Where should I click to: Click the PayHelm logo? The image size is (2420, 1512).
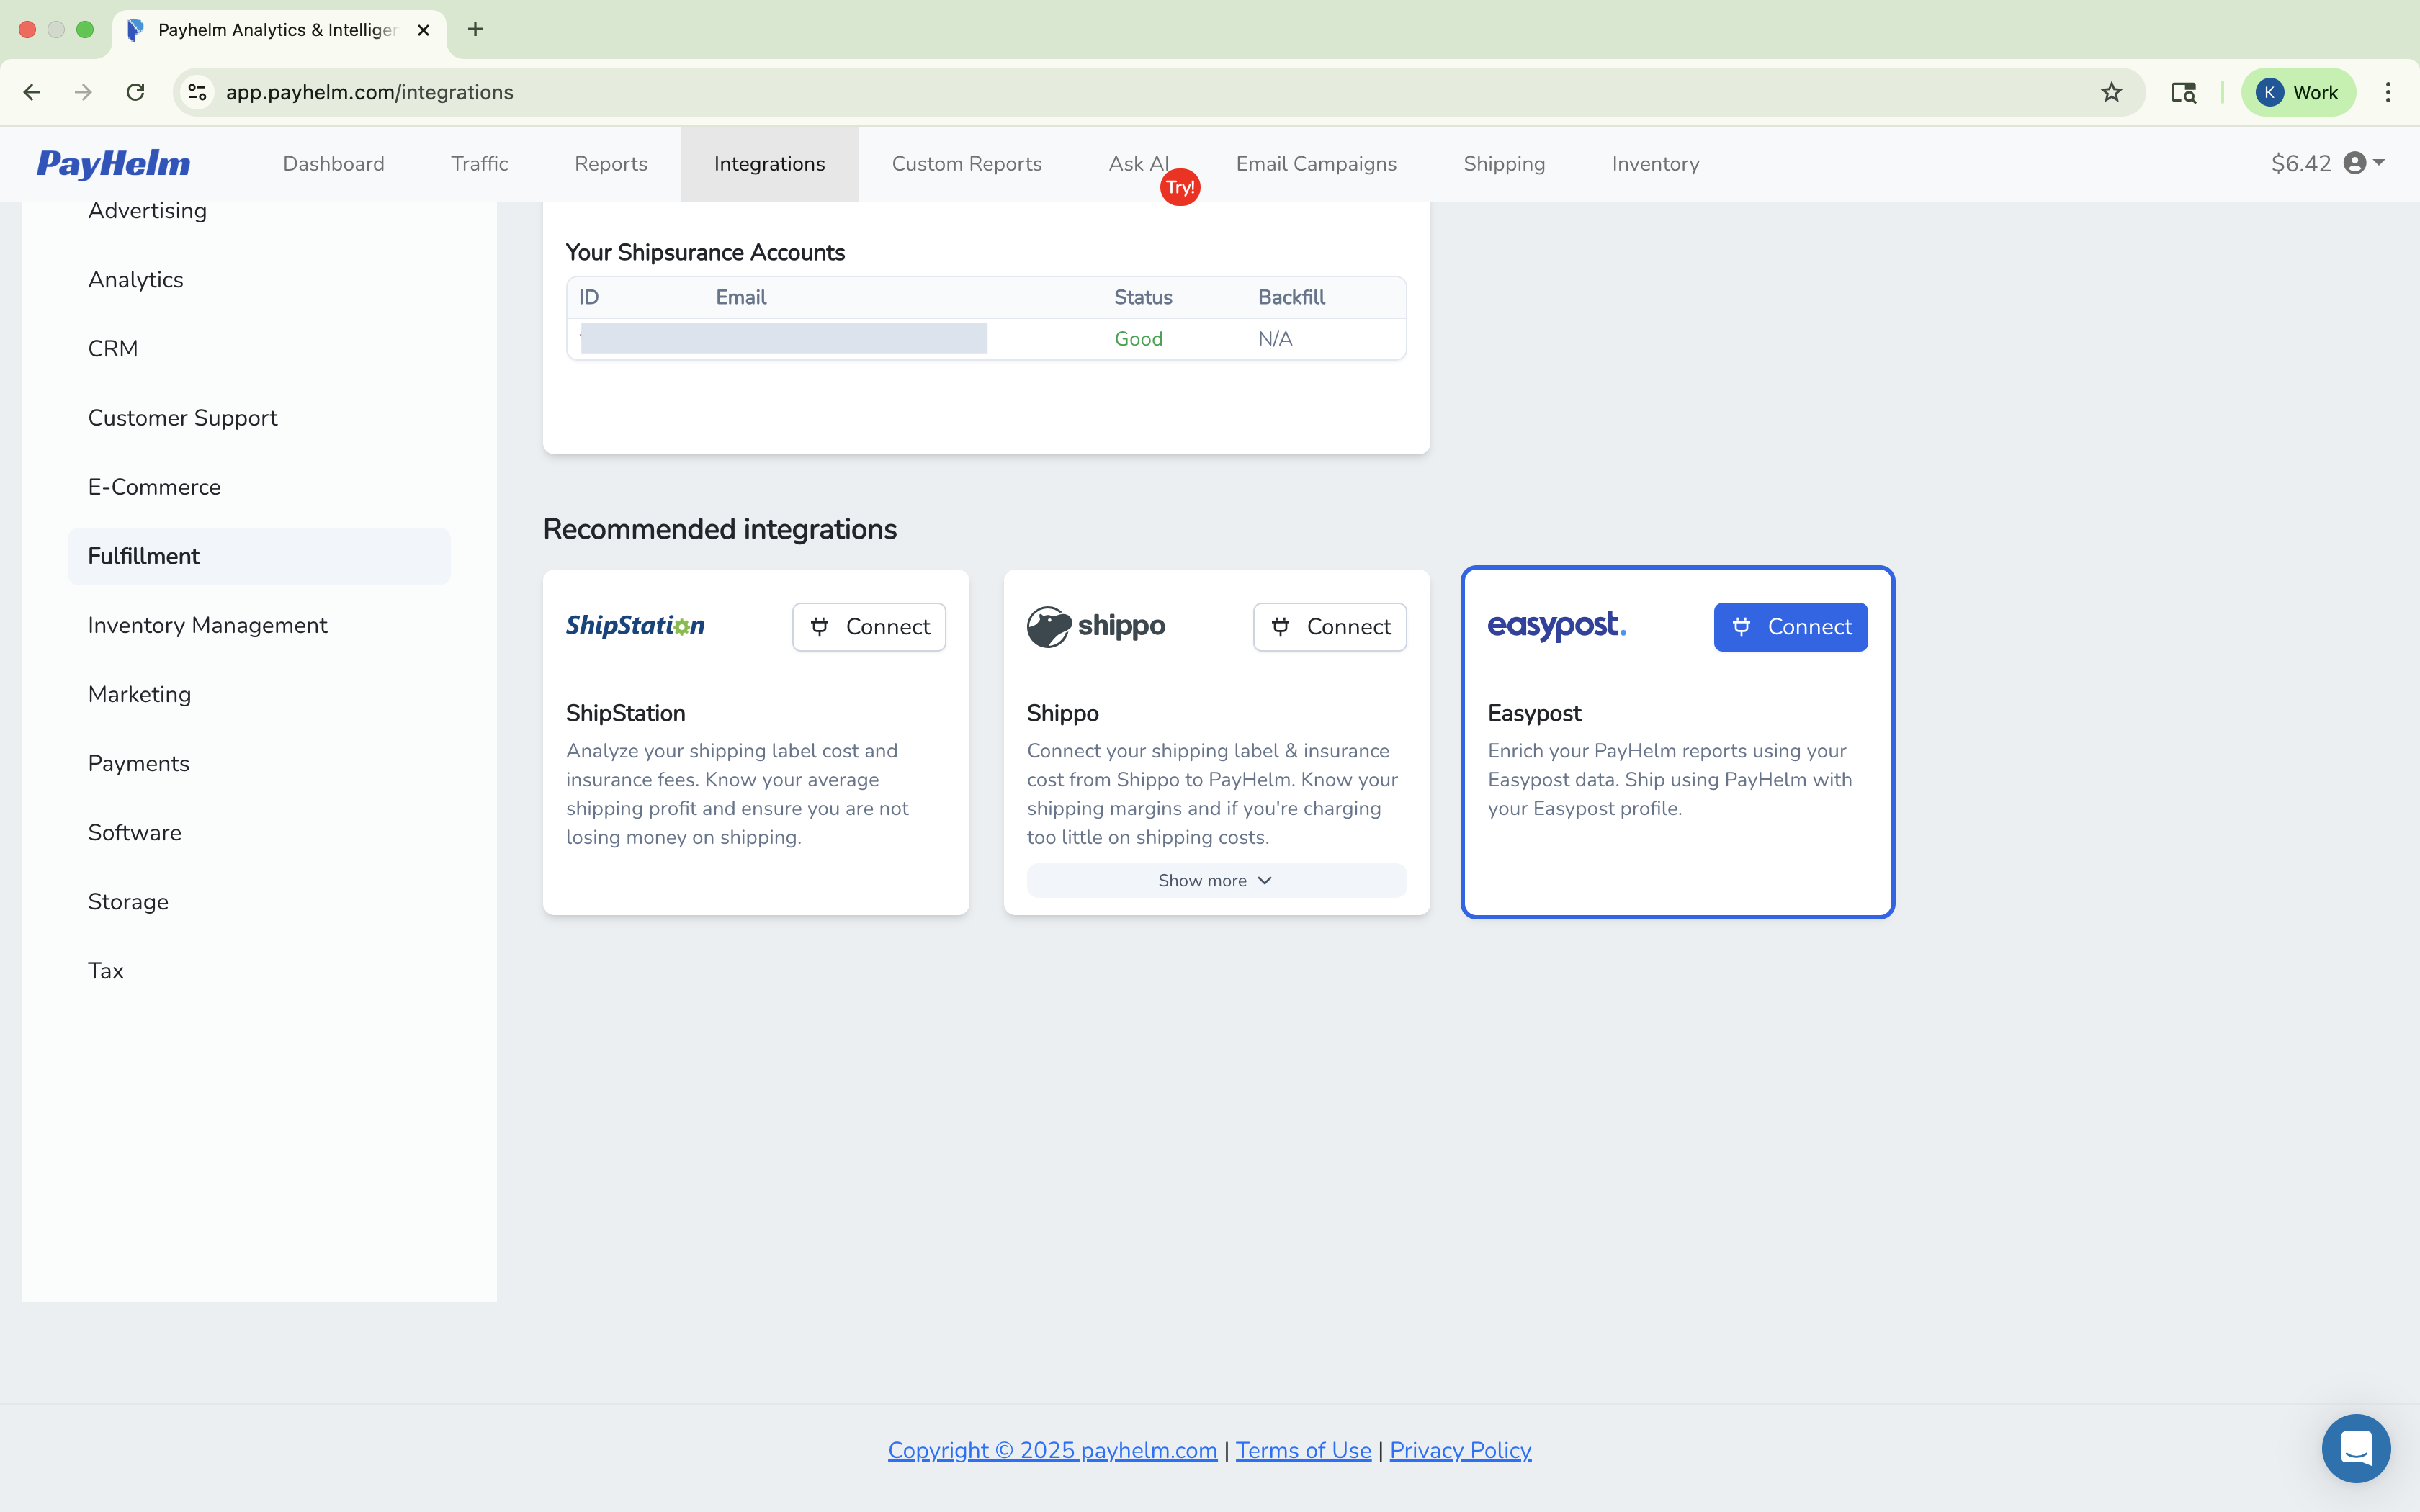tap(113, 163)
